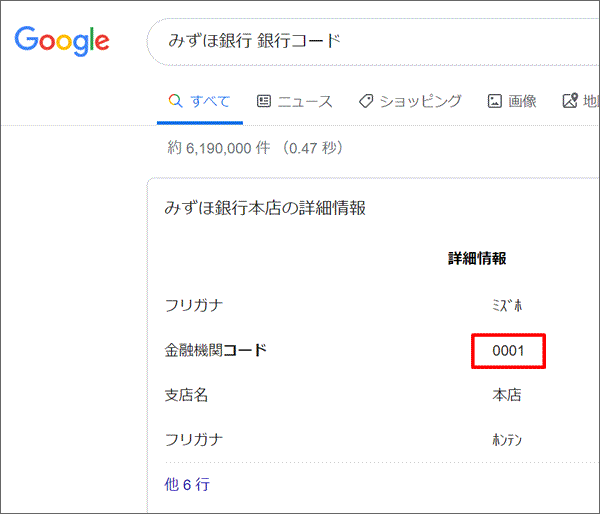Click the picture icon beside 画像

tap(494, 101)
